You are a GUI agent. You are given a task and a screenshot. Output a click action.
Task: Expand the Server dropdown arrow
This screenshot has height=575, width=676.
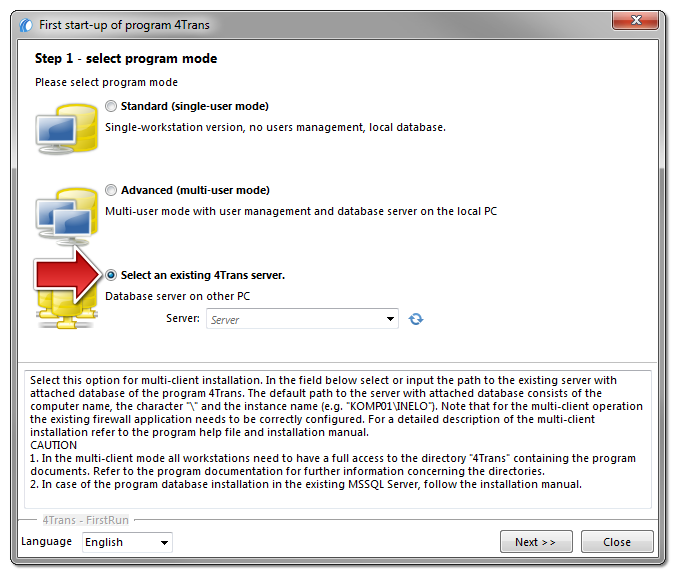pyautogui.click(x=390, y=319)
